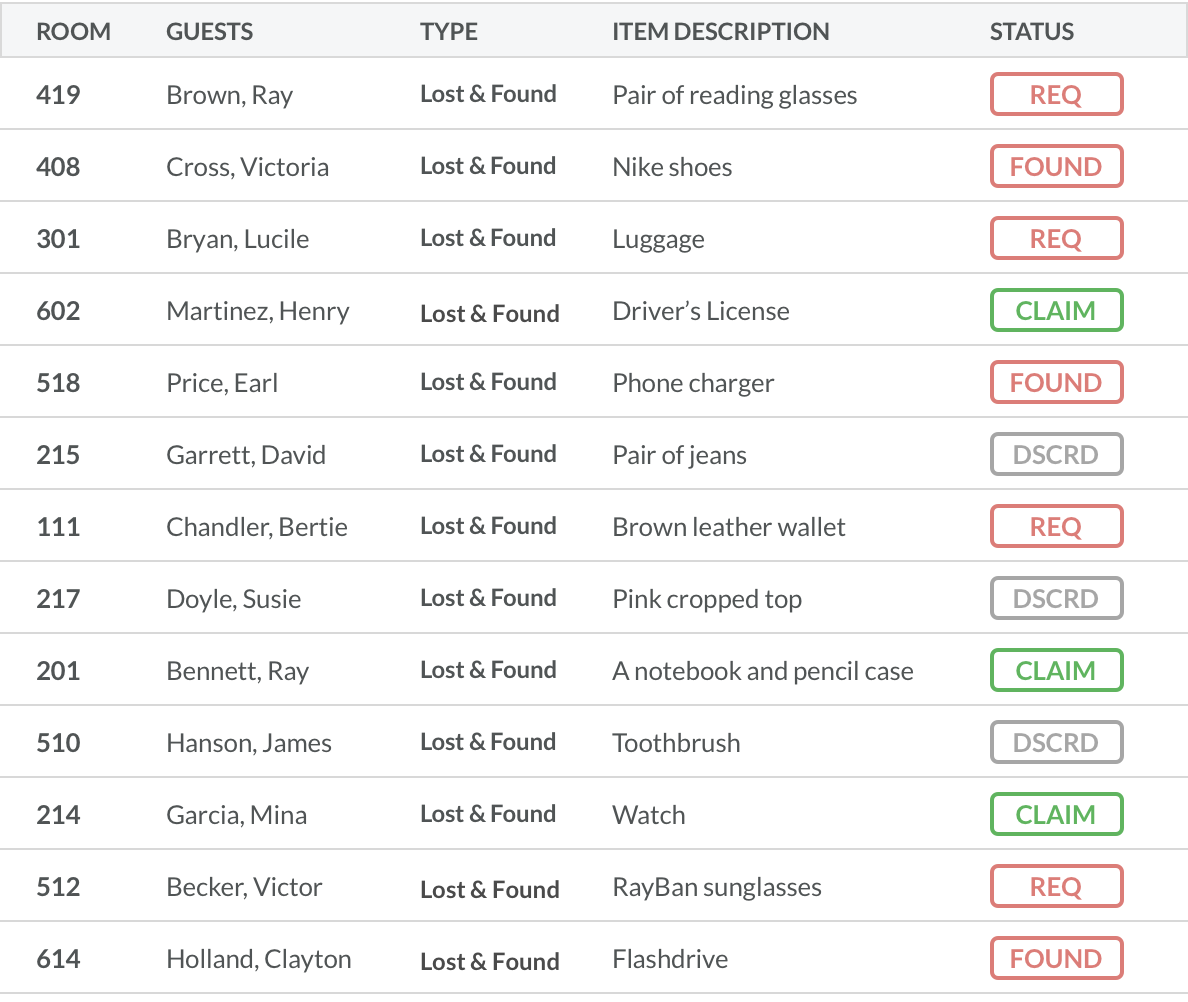Open CLAIM status for the Watch item
1188x1002 pixels.
1056,815
